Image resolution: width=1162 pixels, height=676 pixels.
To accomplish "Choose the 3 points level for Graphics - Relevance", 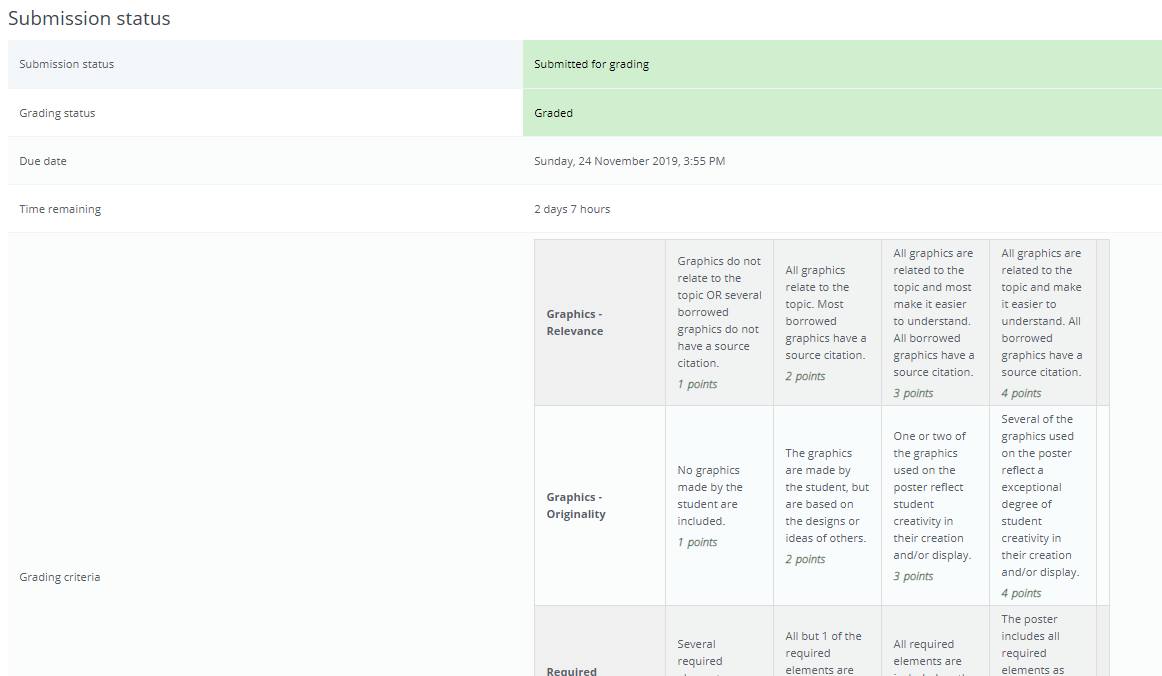I will [935, 322].
